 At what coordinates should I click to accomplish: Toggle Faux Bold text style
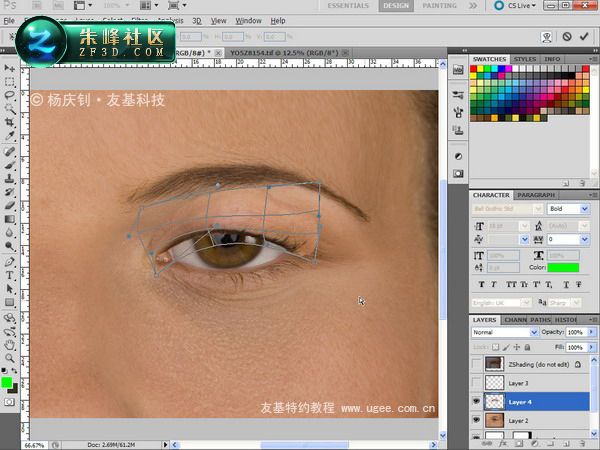click(481, 284)
